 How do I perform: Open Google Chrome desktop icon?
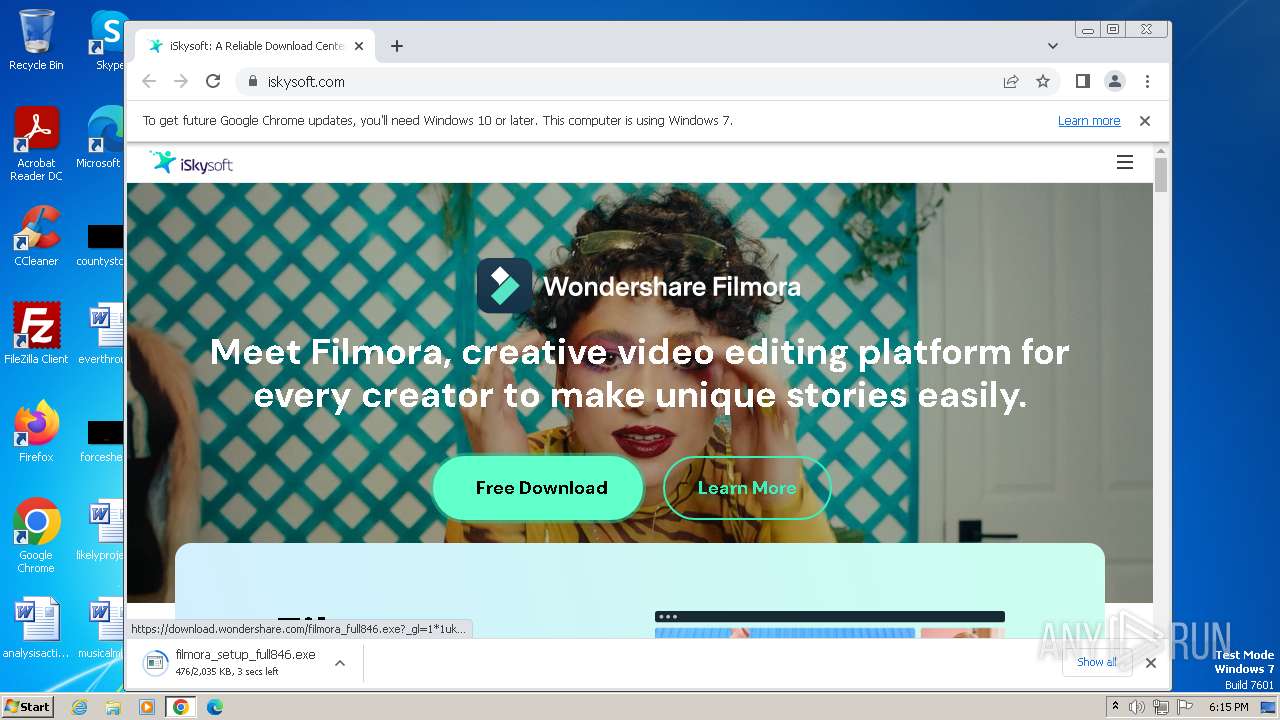coord(36,536)
